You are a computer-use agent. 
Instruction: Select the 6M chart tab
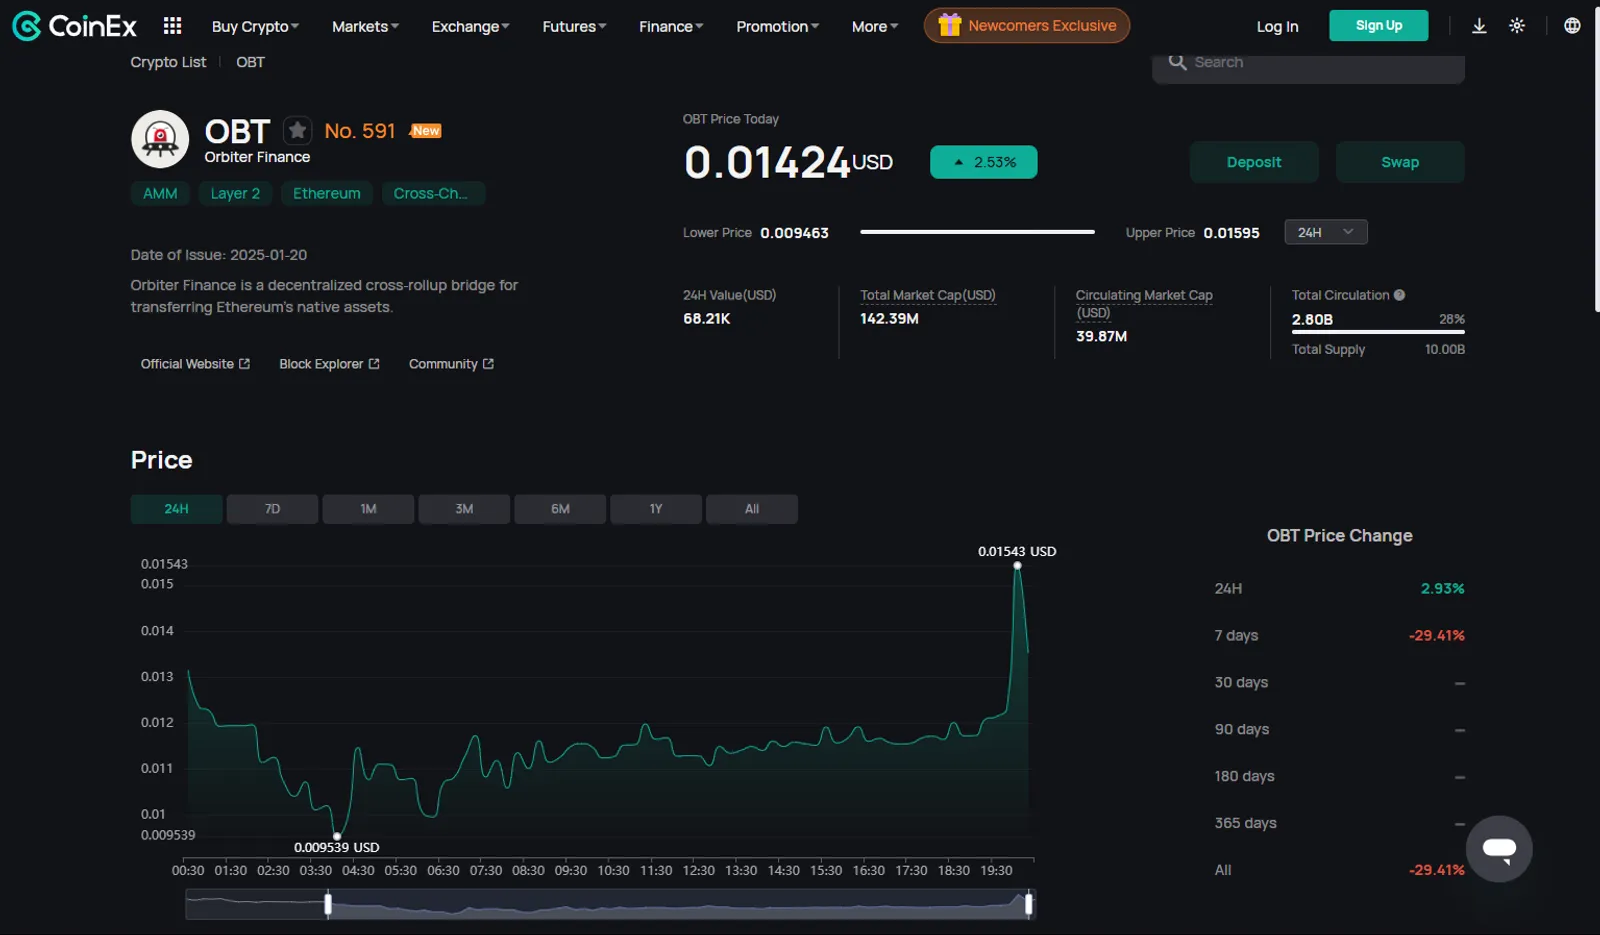tap(560, 509)
